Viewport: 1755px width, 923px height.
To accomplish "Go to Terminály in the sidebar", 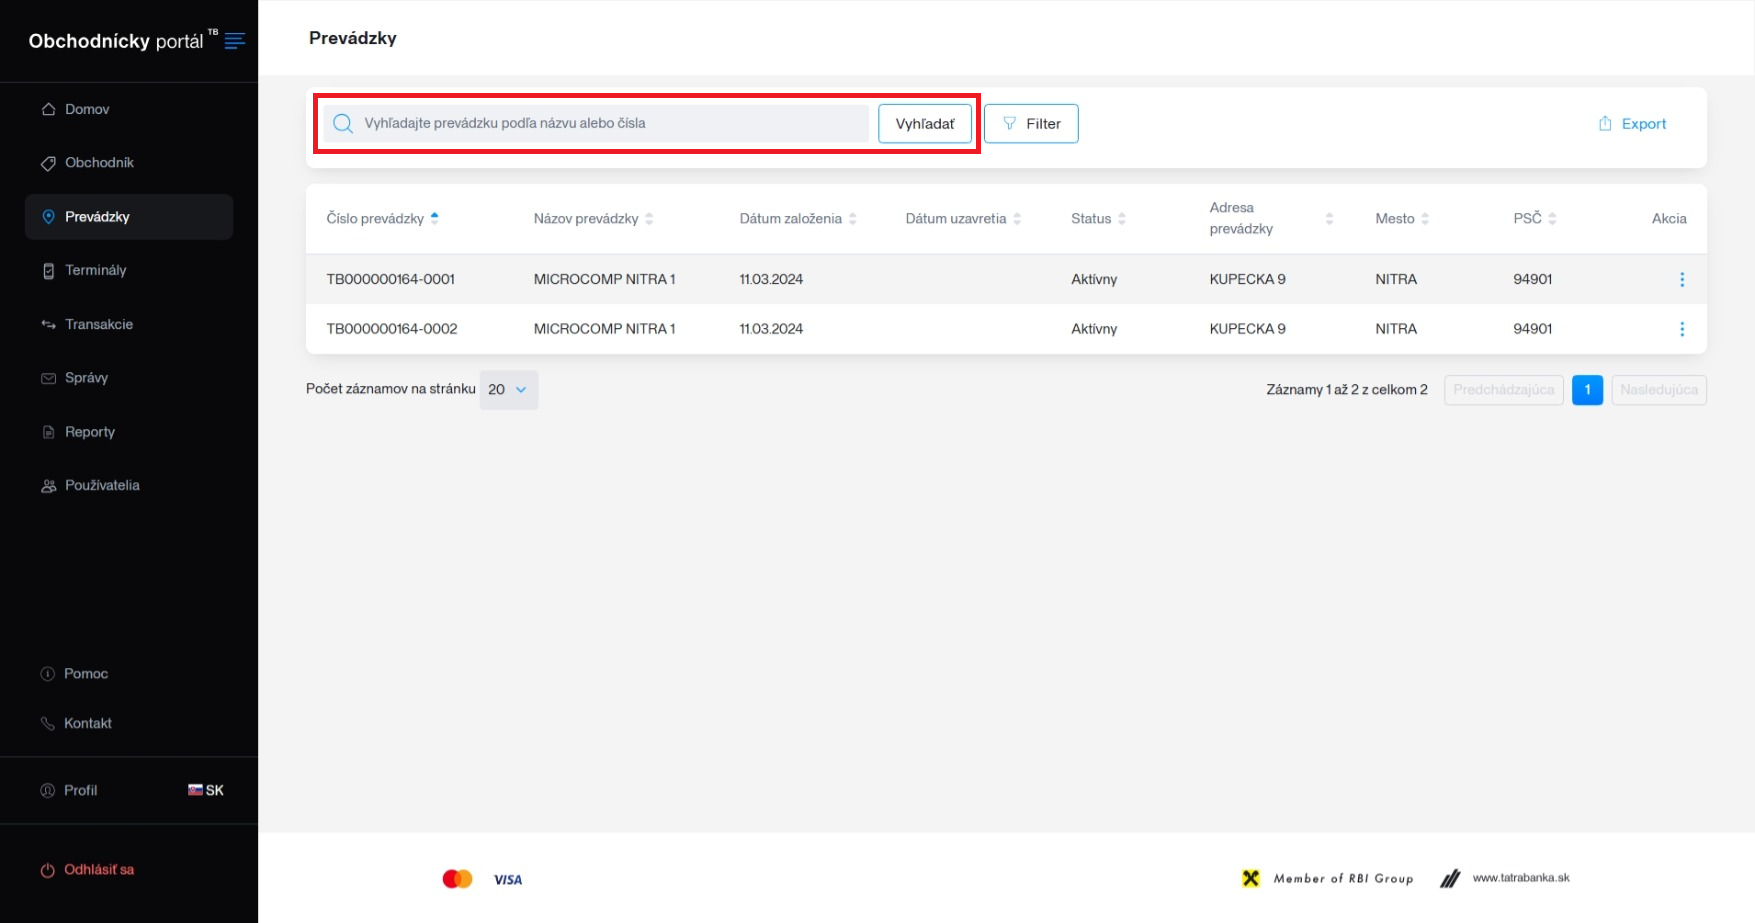I will click(96, 271).
